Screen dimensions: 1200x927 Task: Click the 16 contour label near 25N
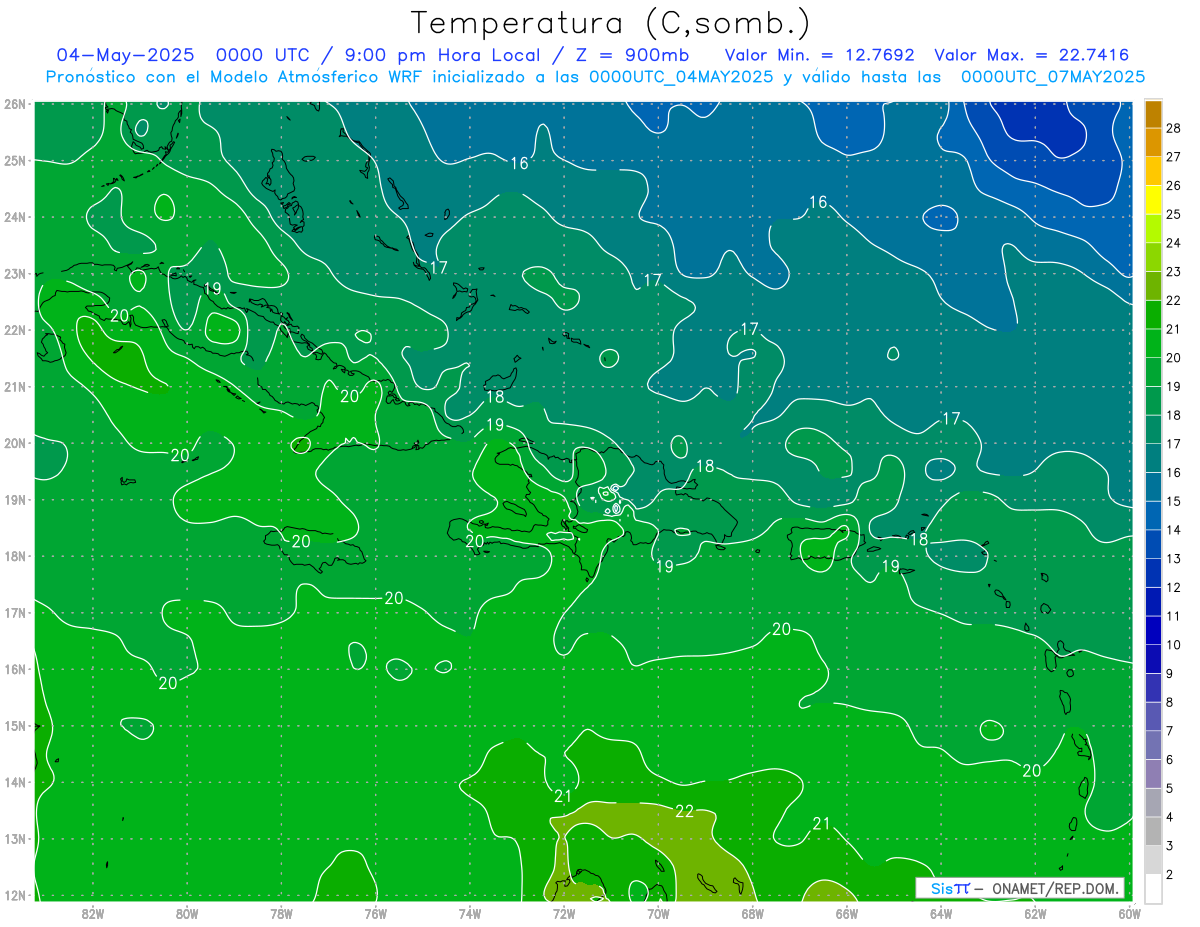519,163
